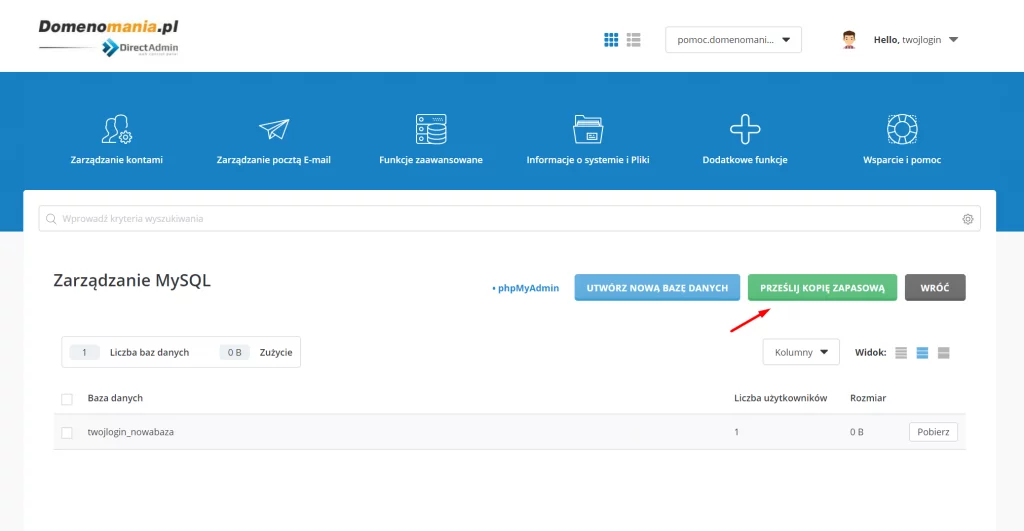Open Funkcje zaawansowane menu label
This screenshot has height=531, width=1024.
click(431, 159)
